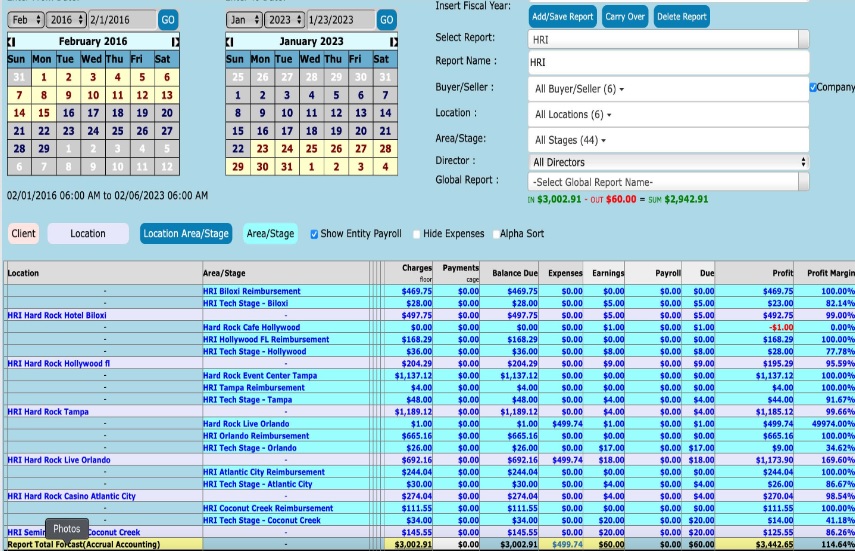The image size is (855, 551).
Task: Click GO next to 2/1/2016 date
Action: pyautogui.click(x=168, y=20)
